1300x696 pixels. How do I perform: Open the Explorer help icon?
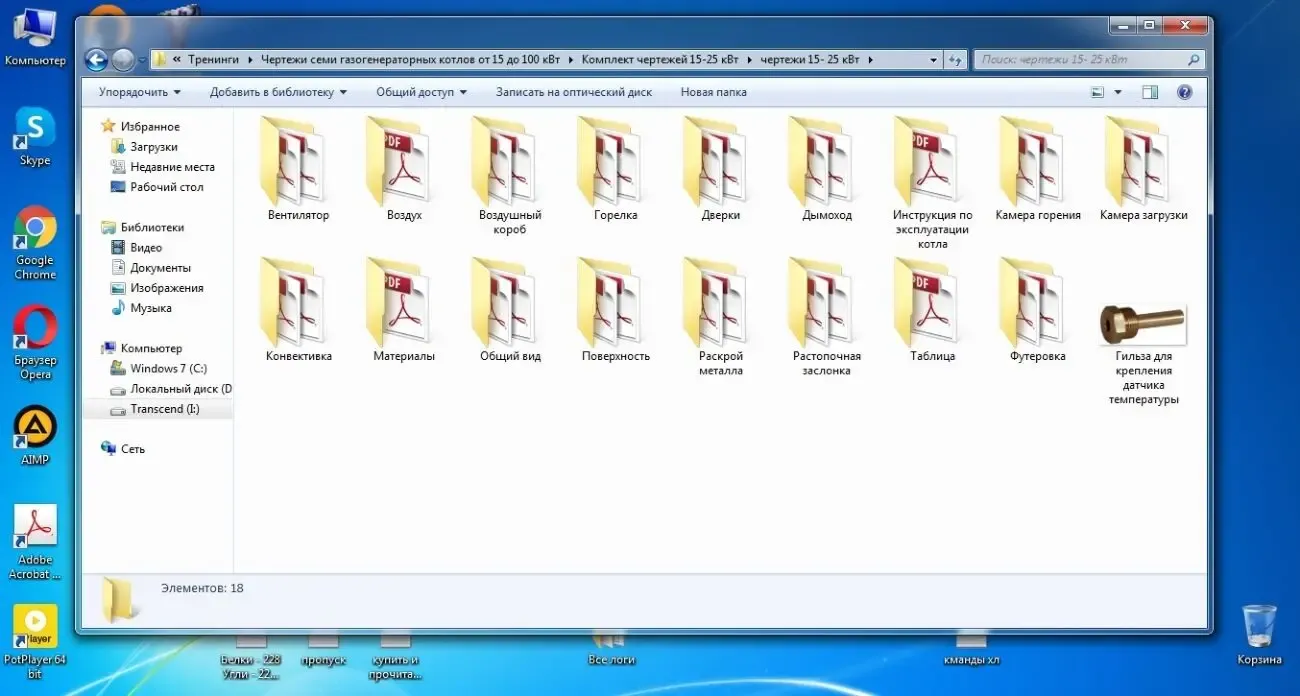[1184, 92]
